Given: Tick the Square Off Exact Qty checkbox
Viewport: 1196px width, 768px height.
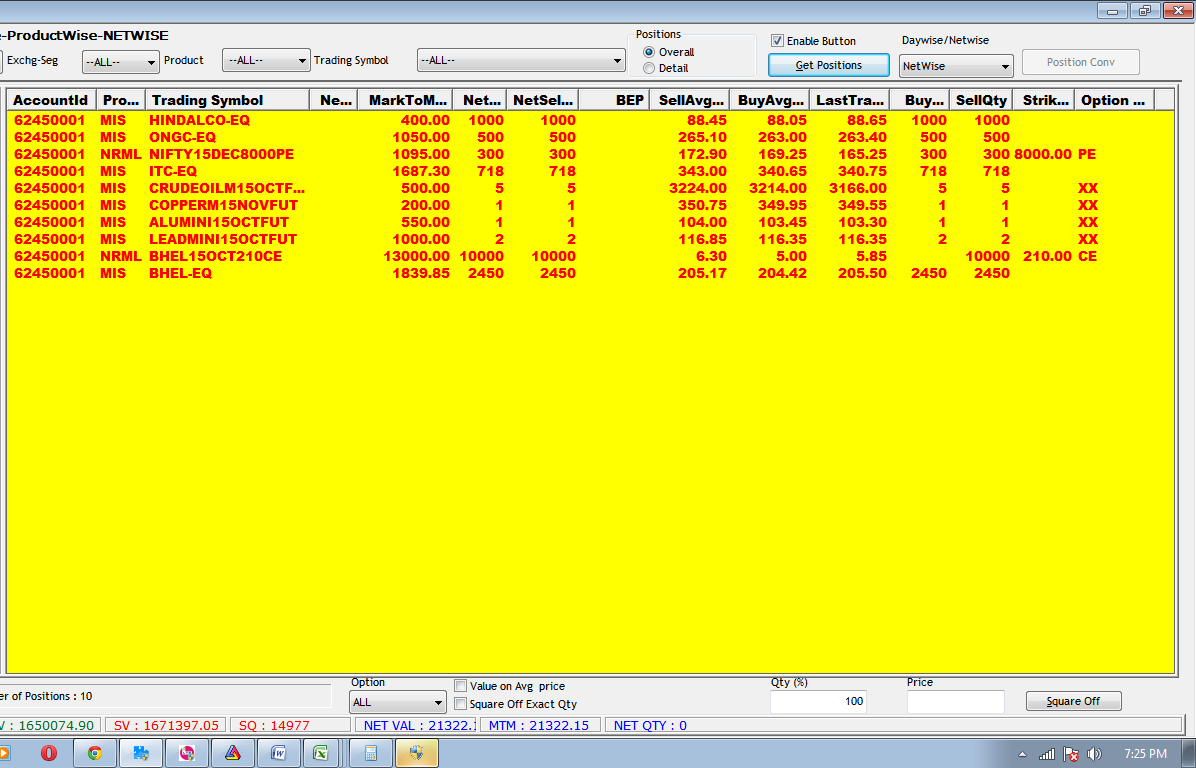Looking at the screenshot, I should 461,703.
